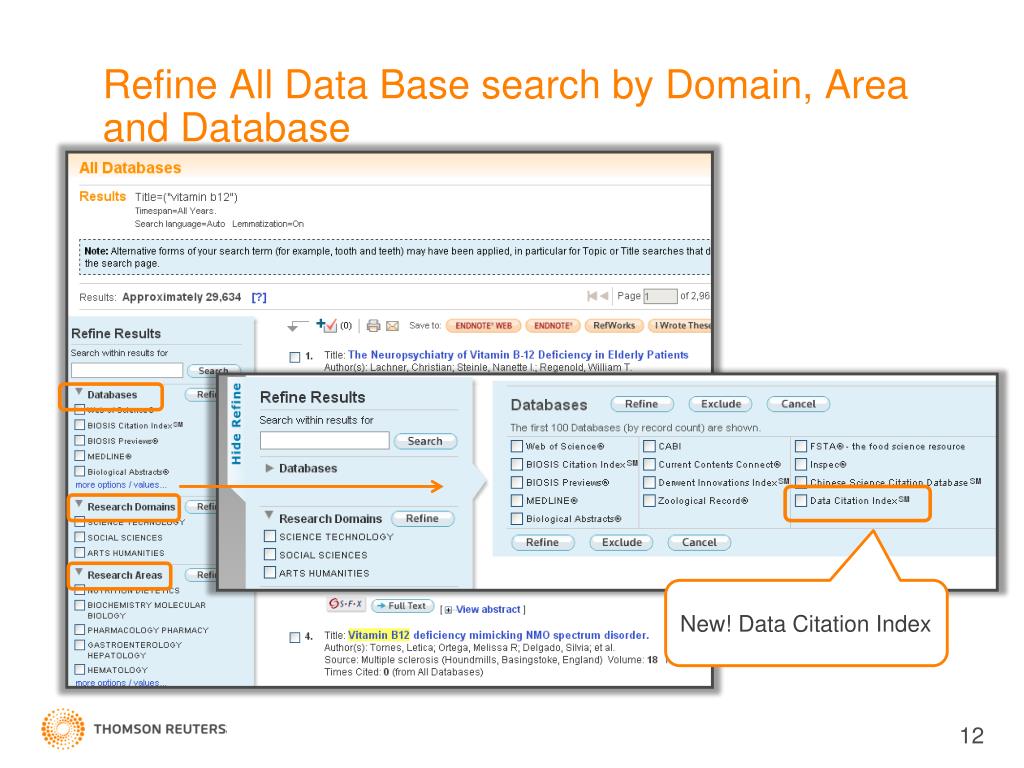The height and width of the screenshot is (768, 1024).
Task: Check Biological Abstracts in Databases popup
Action: tap(517, 519)
